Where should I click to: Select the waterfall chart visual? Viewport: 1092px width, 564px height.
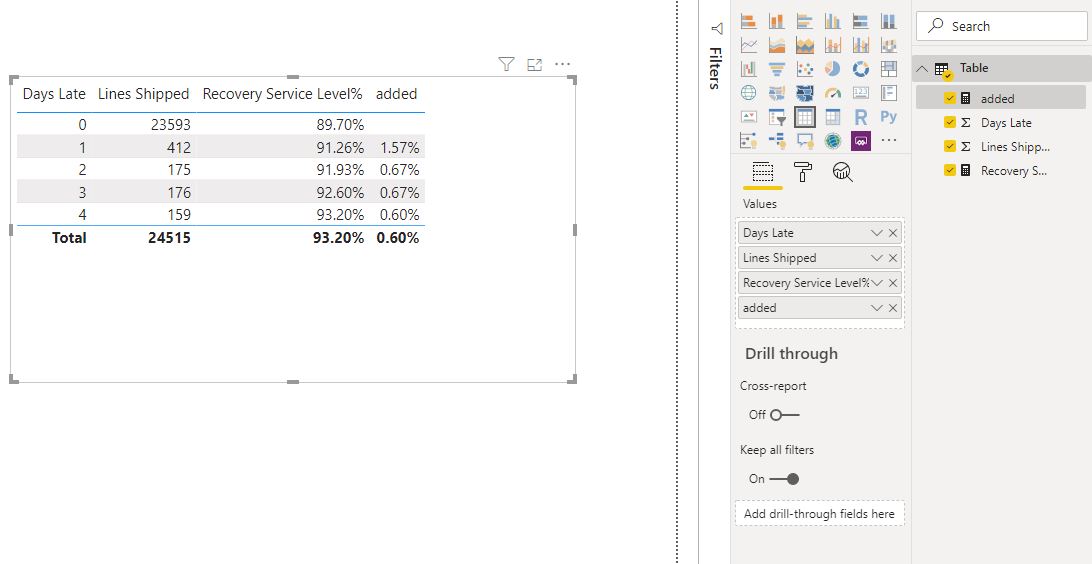749,69
